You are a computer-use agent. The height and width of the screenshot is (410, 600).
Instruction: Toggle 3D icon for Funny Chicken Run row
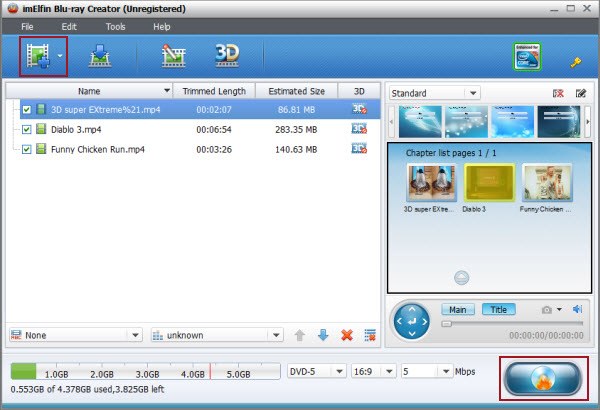point(359,149)
